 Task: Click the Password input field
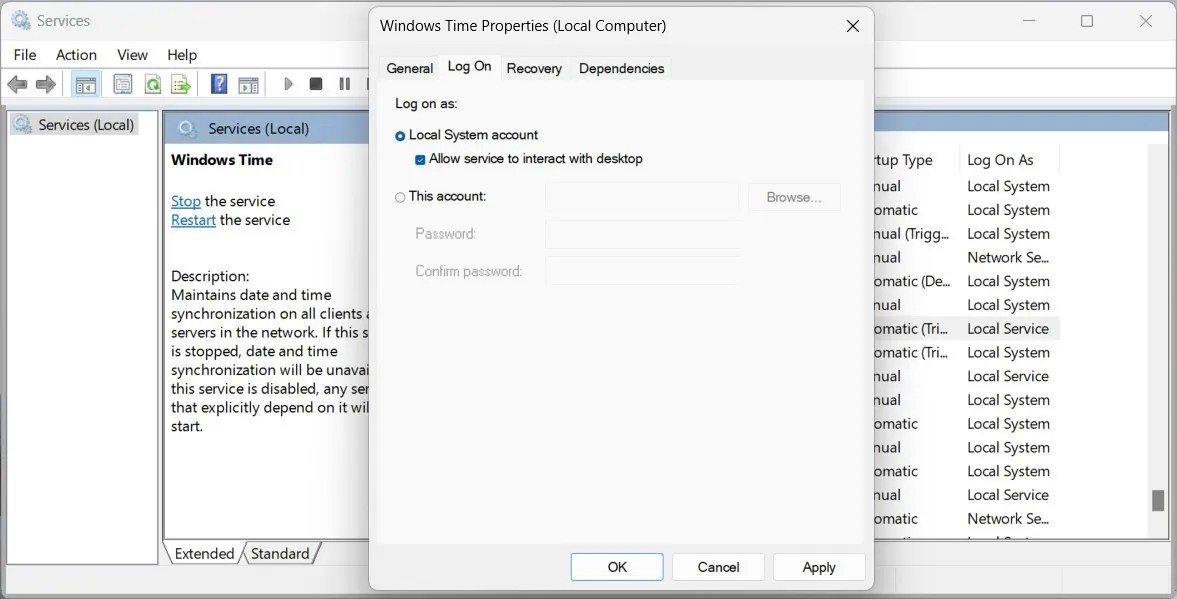click(643, 233)
